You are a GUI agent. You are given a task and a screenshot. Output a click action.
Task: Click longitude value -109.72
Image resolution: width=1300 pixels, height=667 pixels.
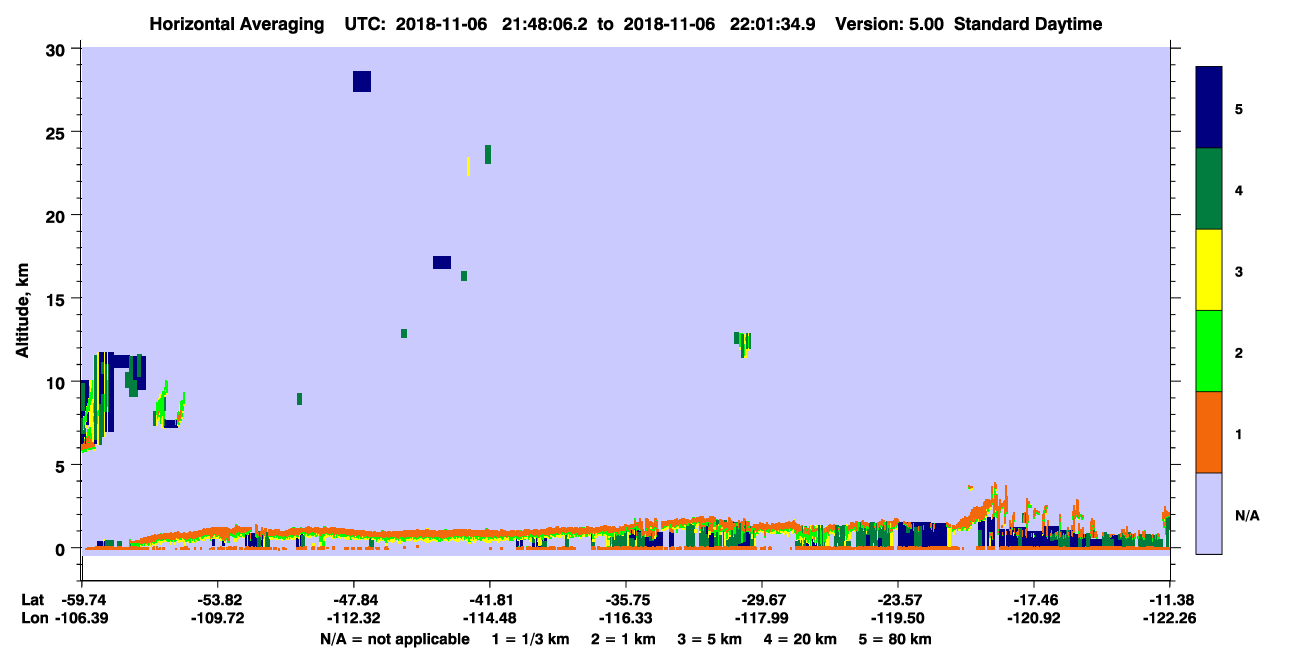(217, 619)
